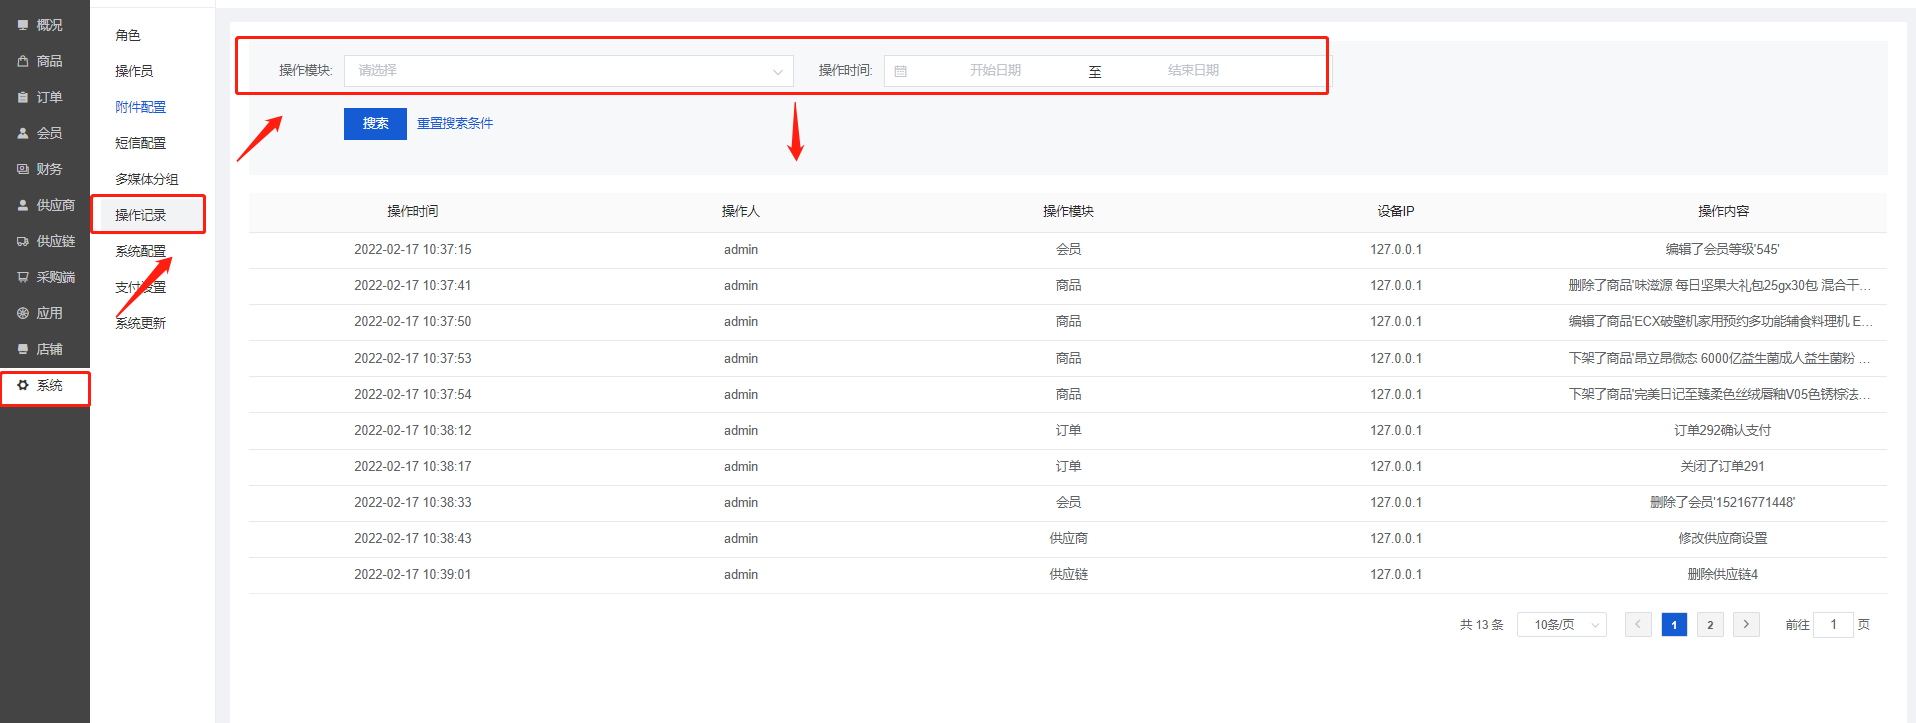Click the 财务 finance icon in sidebar
The width and height of the screenshot is (1916, 723).
(23, 169)
